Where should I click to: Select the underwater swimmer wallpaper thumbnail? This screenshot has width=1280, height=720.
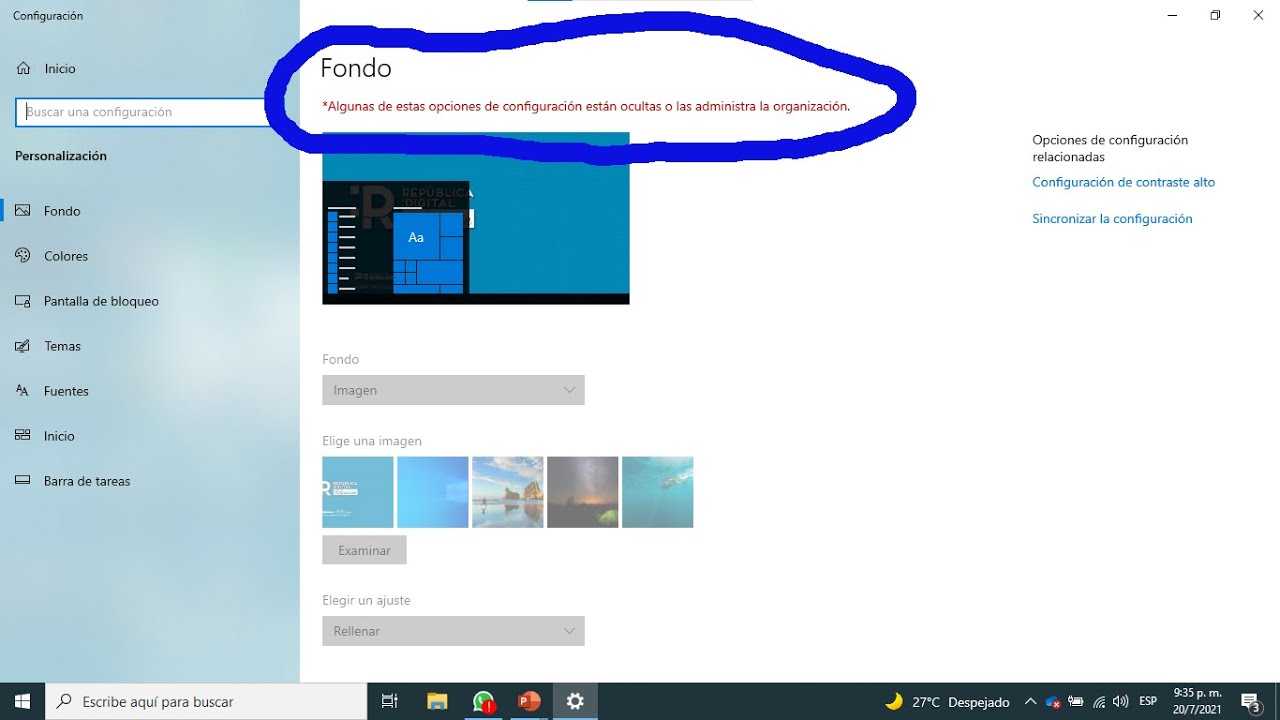(658, 492)
